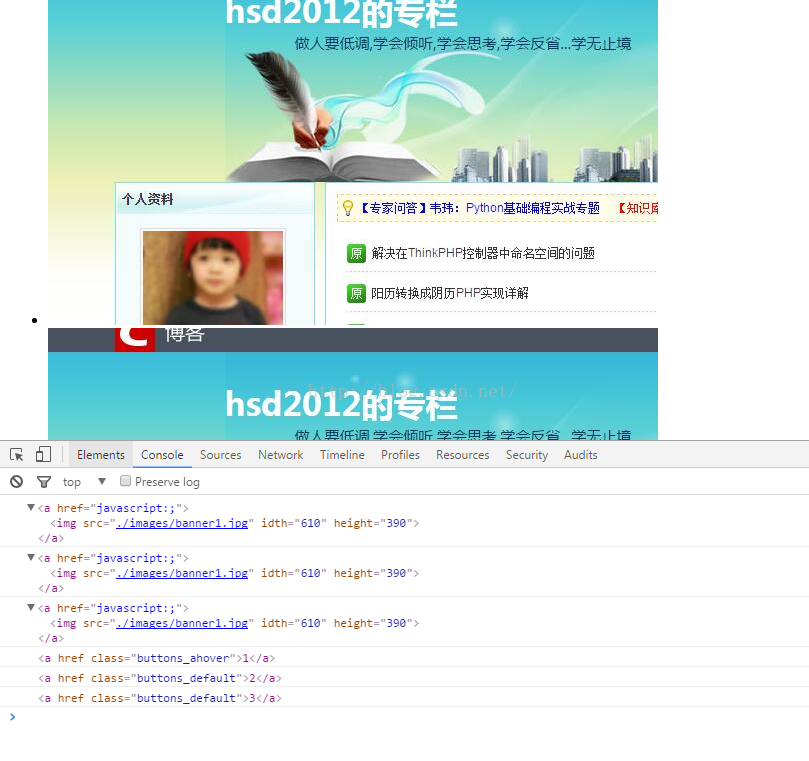Click the lower hsd2012的专栏 banner title
The height and width of the screenshot is (761, 809).
pos(341,404)
